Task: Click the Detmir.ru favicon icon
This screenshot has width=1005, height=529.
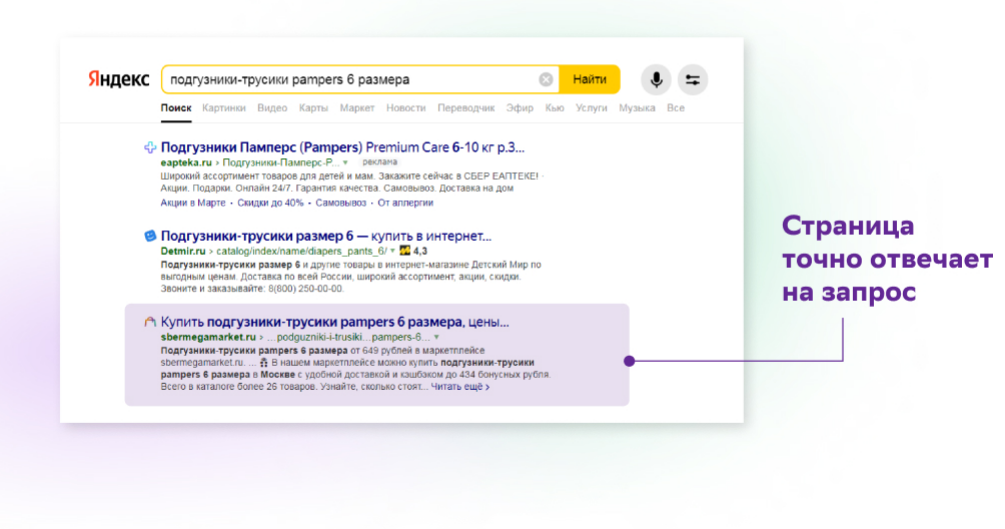Action: pyautogui.click(x=150, y=236)
